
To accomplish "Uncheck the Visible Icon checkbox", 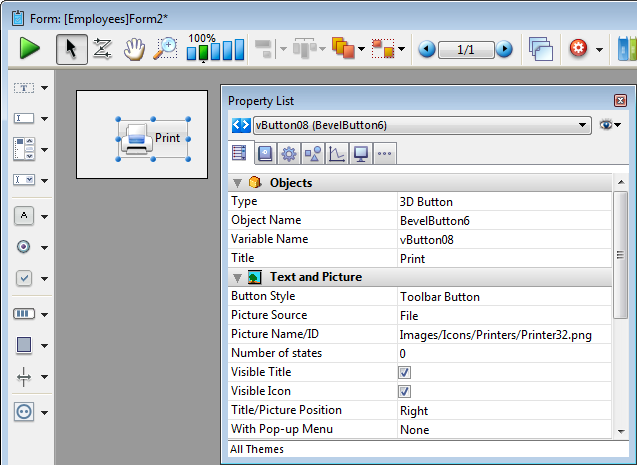I will pyautogui.click(x=405, y=391).
